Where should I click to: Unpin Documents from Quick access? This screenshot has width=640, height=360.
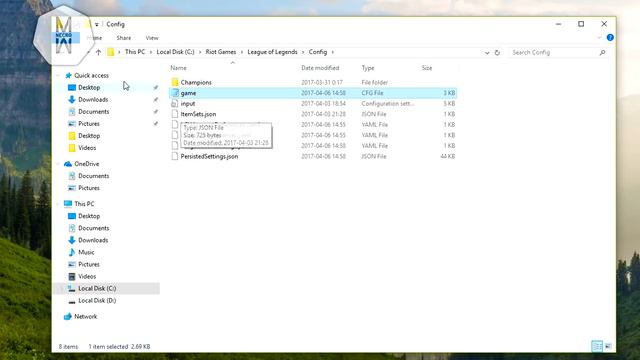(x=156, y=111)
